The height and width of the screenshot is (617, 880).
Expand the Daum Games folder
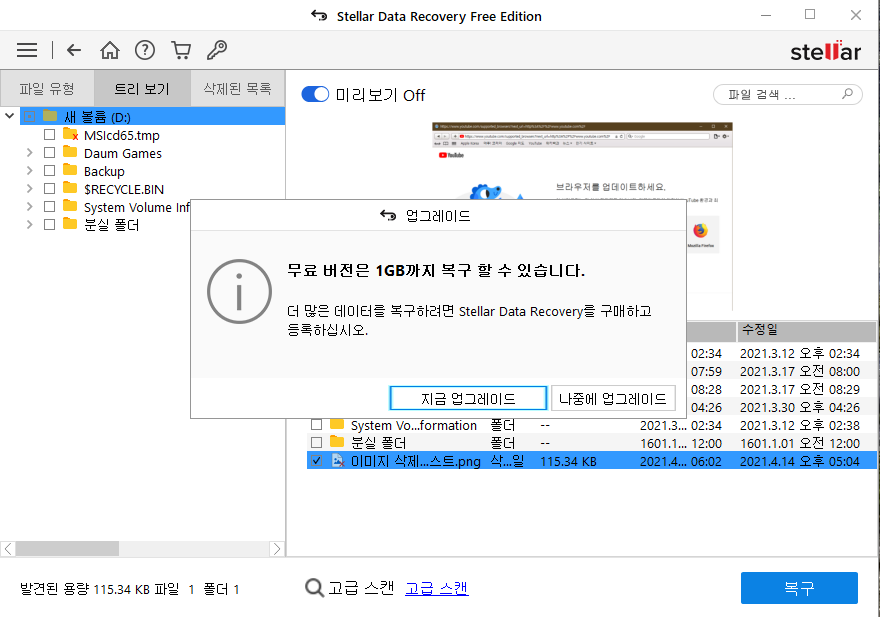coord(30,152)
